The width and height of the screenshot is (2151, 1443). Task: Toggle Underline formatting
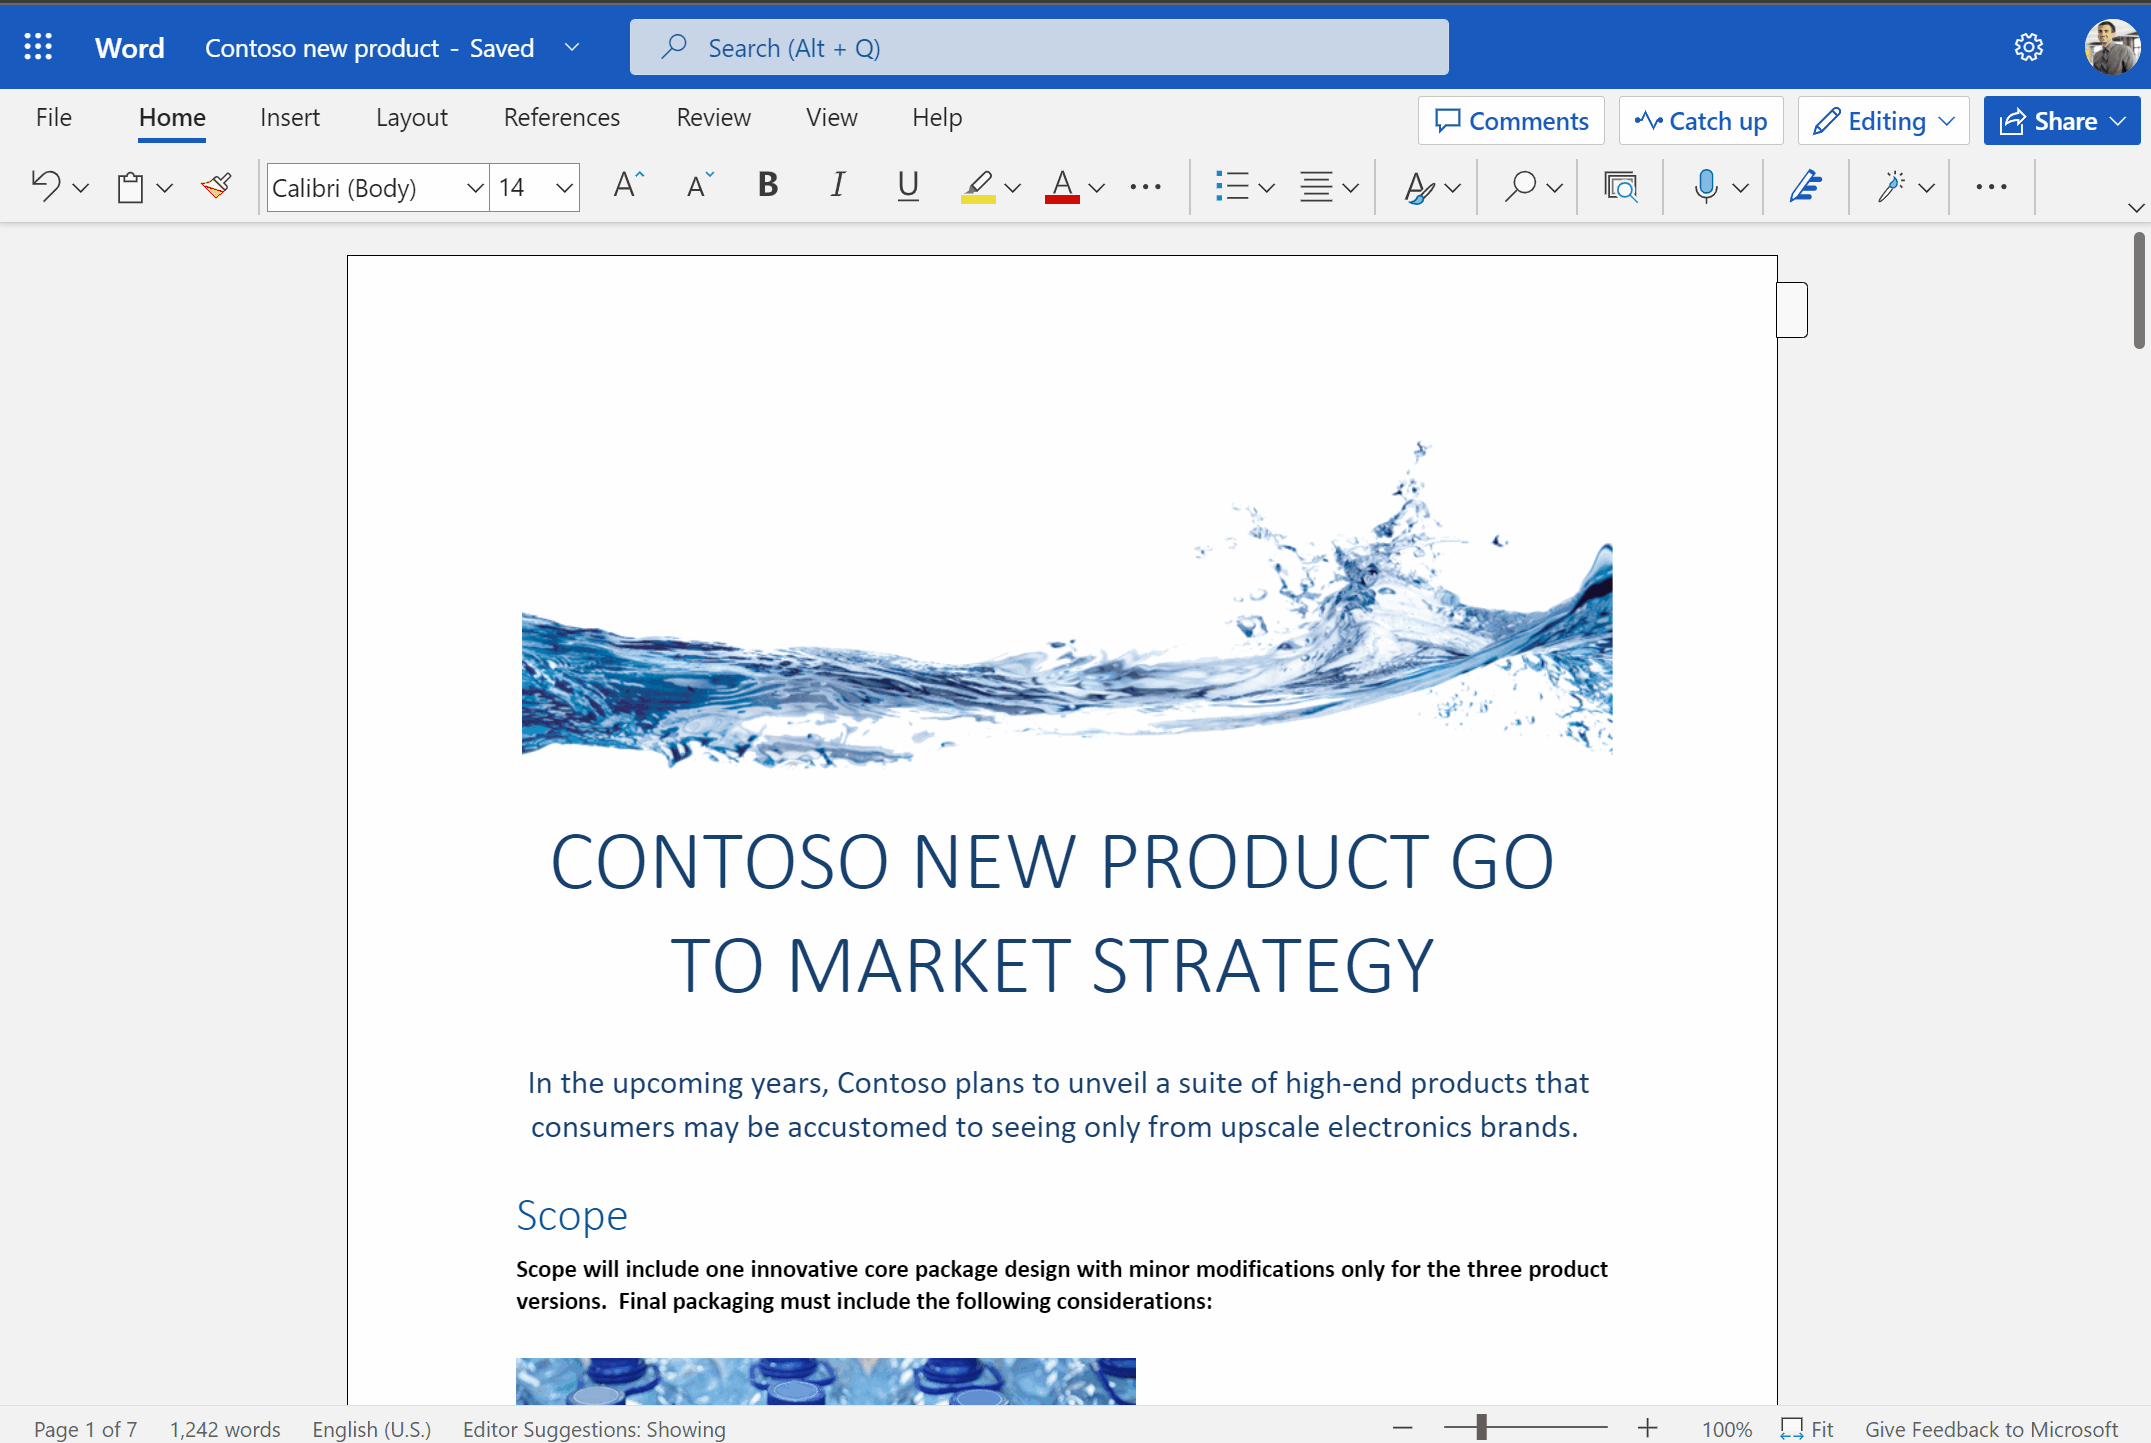pyautogui.click(x=907, y=186)
